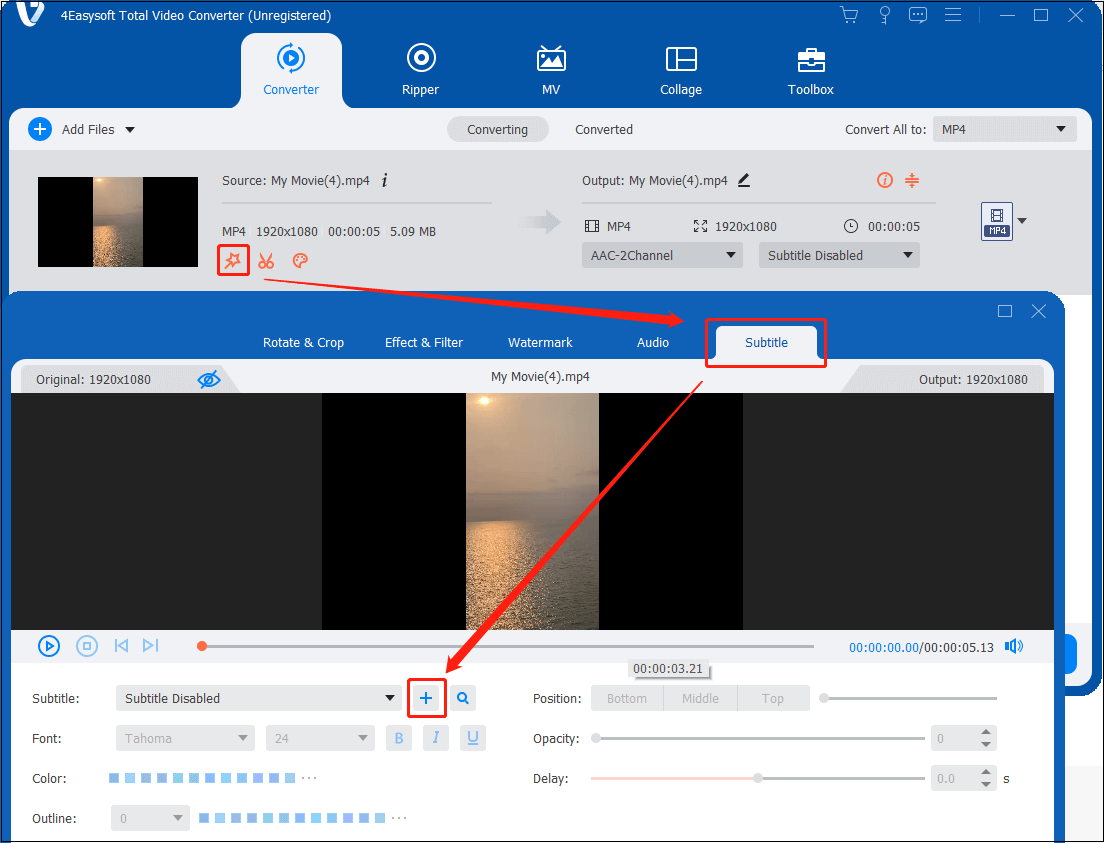Toggle underline subtitle formatting
The image size is (1104, 843).
[x=472, y=738]
